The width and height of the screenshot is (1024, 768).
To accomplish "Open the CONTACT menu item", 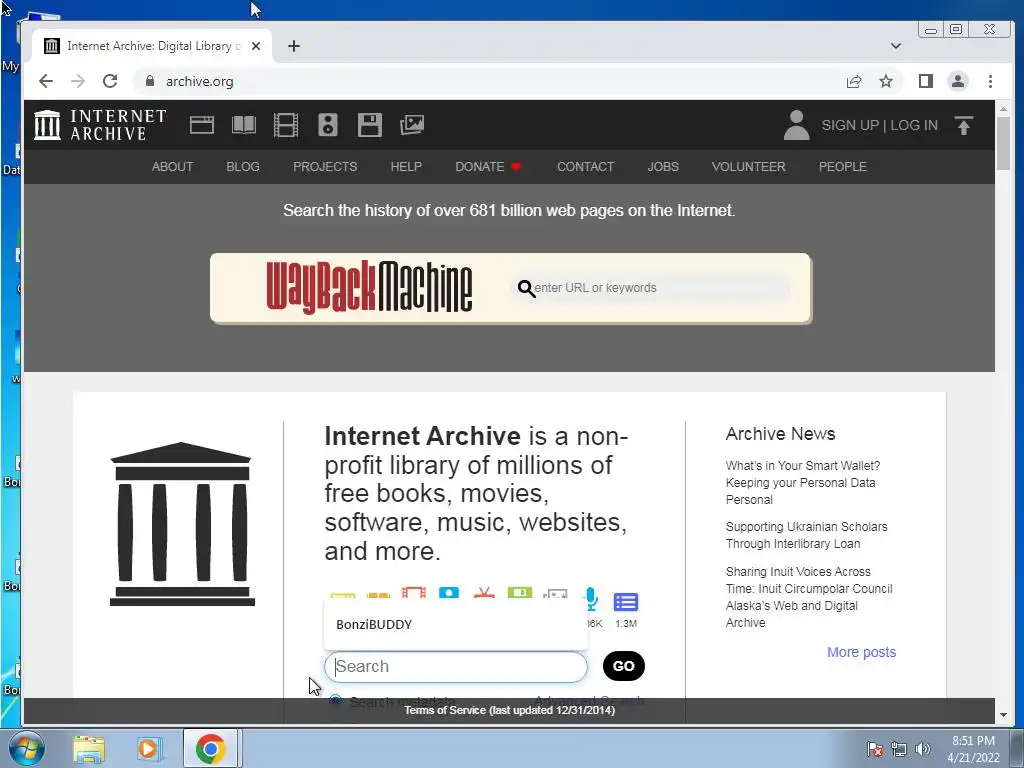I will 585,167.
